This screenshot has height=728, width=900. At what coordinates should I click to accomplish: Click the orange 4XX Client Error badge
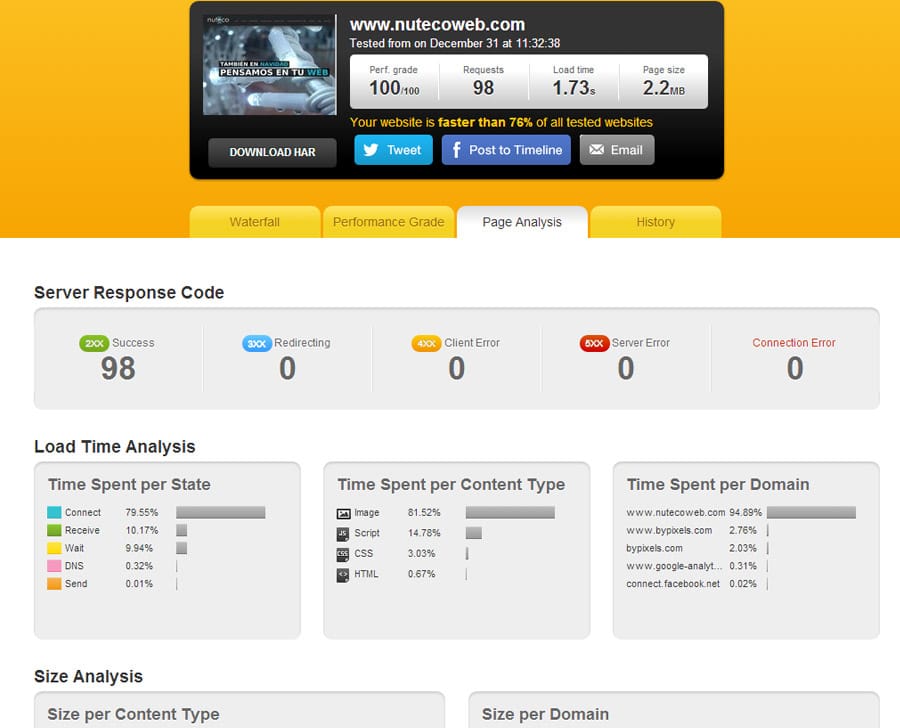(426, 343)
